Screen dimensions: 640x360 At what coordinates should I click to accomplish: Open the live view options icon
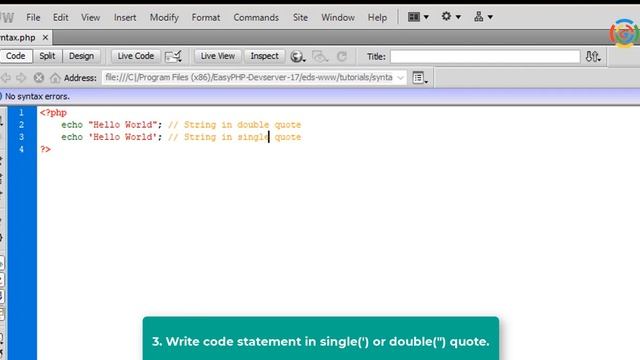[420, 78]
